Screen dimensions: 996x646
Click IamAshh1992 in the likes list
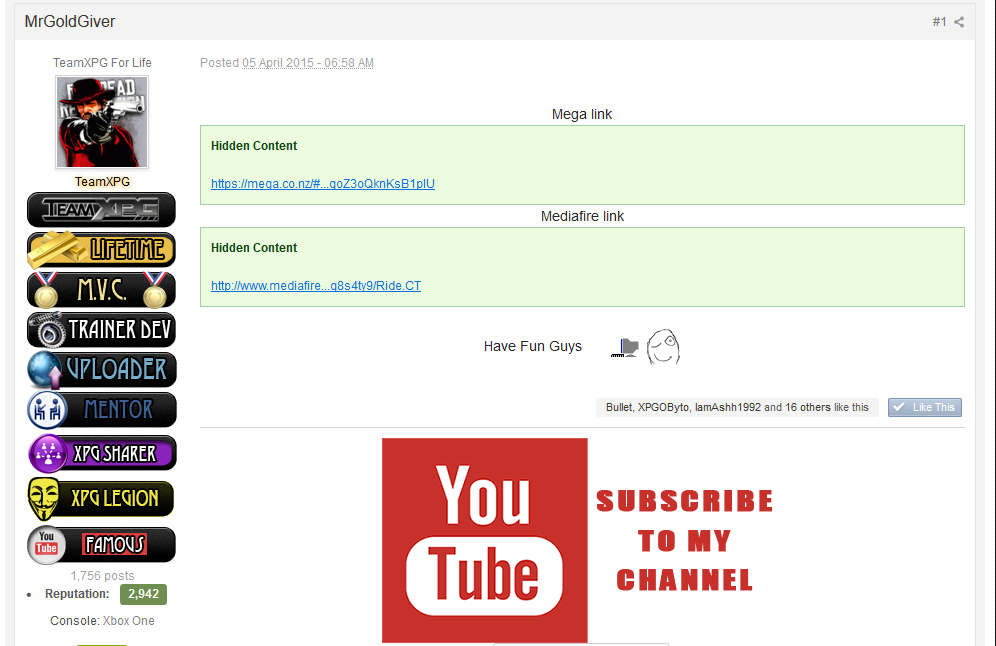click(x=727, y=407)
